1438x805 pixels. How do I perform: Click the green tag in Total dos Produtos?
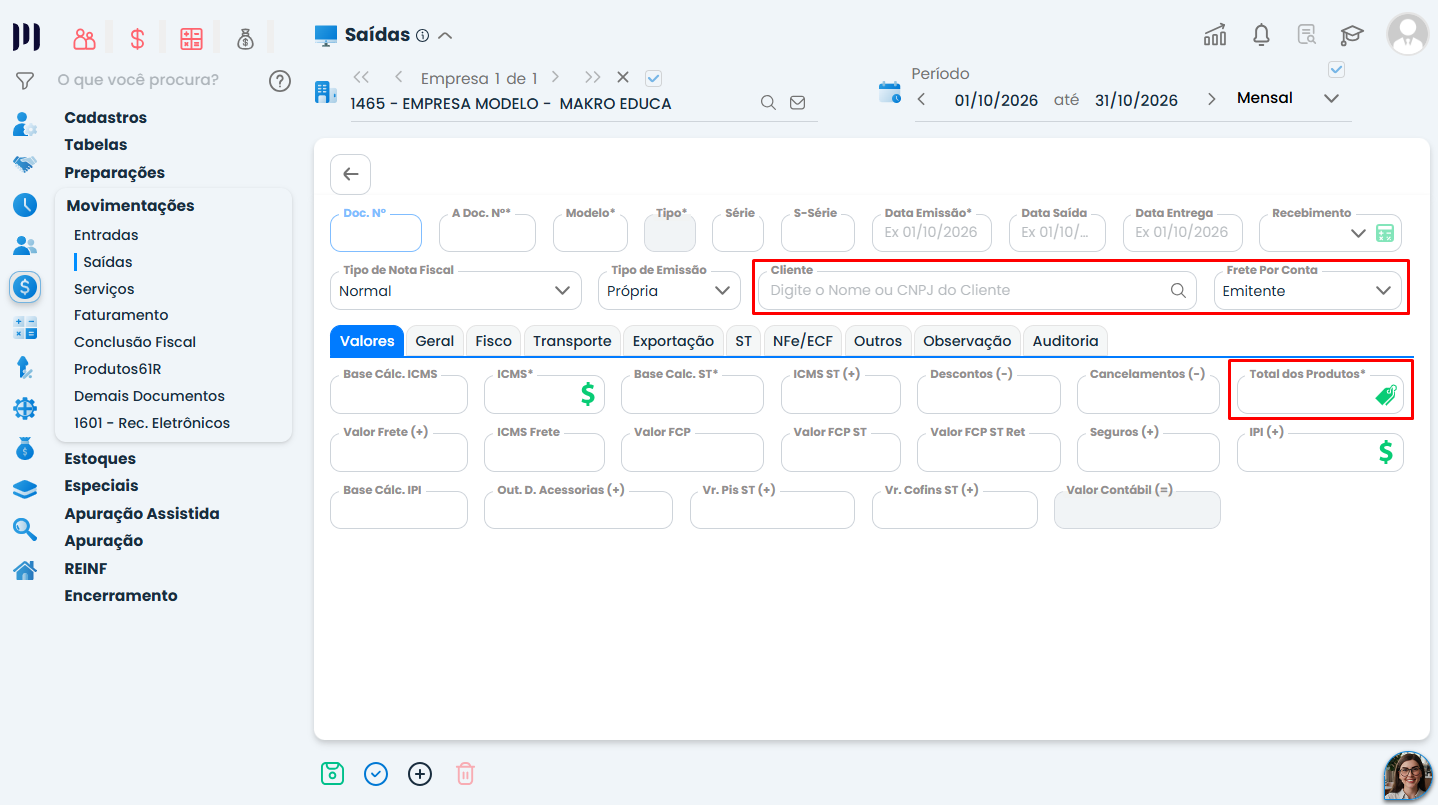tap(1386, 396)
